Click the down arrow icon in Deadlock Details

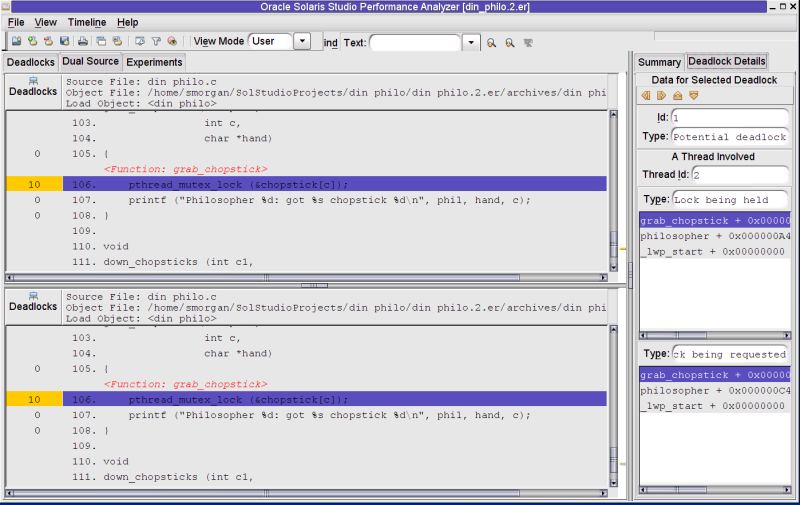[x=693, y=95]
